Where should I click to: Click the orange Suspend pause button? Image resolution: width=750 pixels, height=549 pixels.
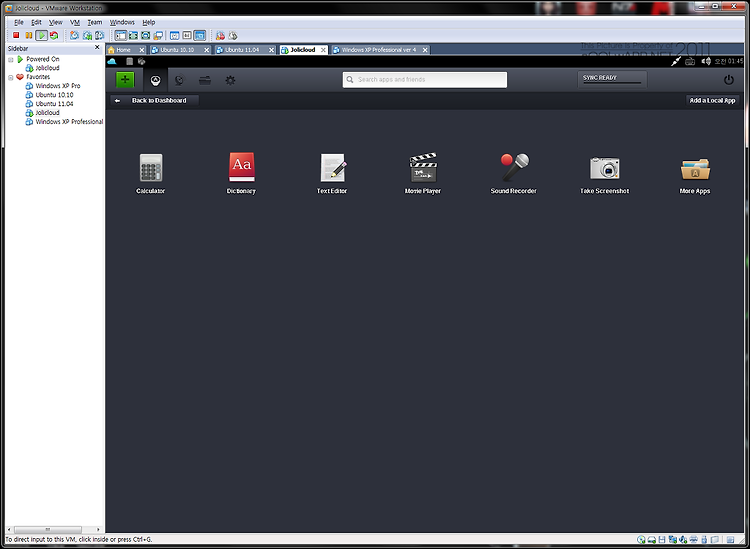tap(29, 35)
